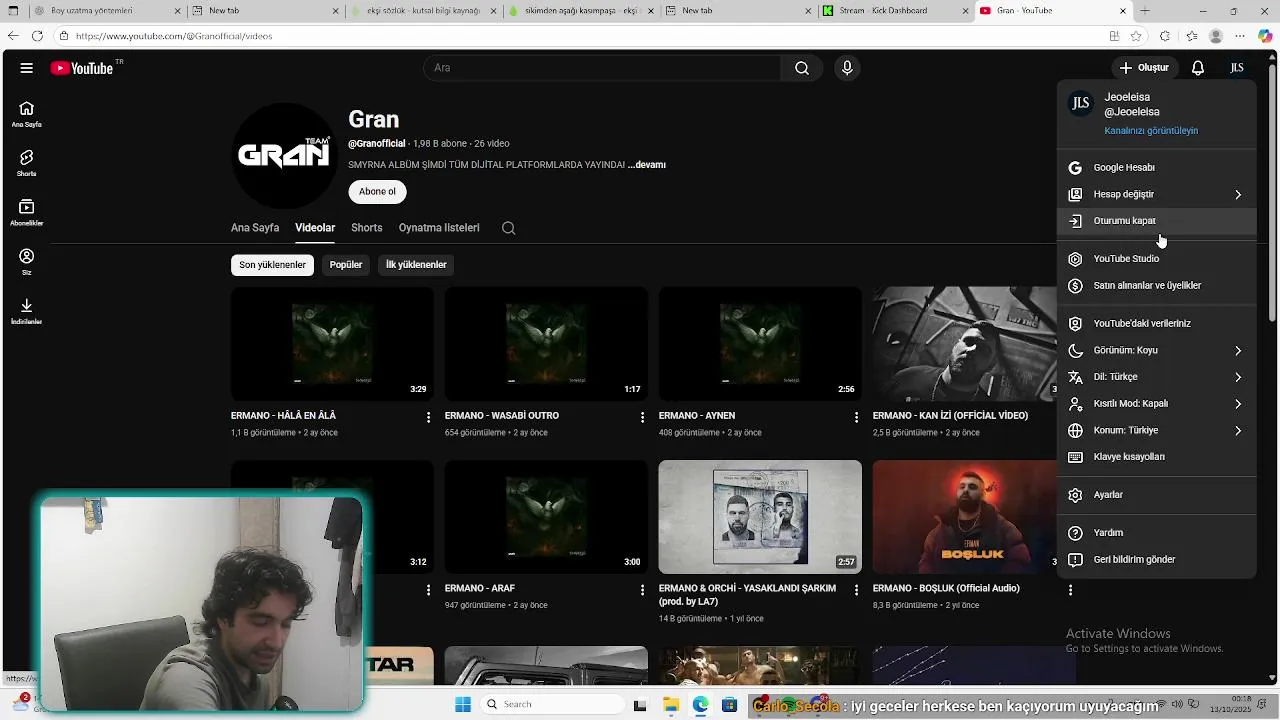Open ERMANO - WASABİ OUTRO video title
The image size is (1280, 720).
coord(502,416)
